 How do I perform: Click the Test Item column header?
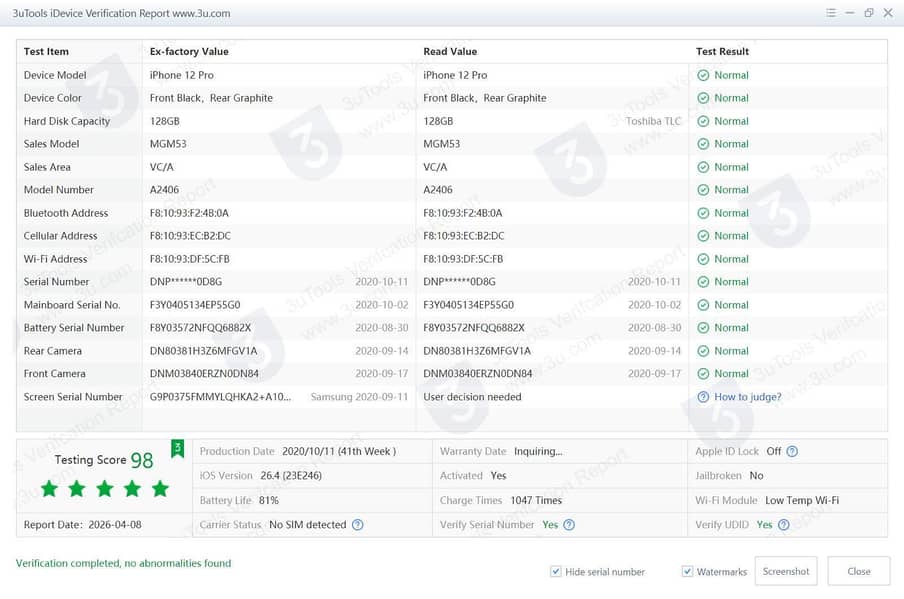click(x=46, y=51)
